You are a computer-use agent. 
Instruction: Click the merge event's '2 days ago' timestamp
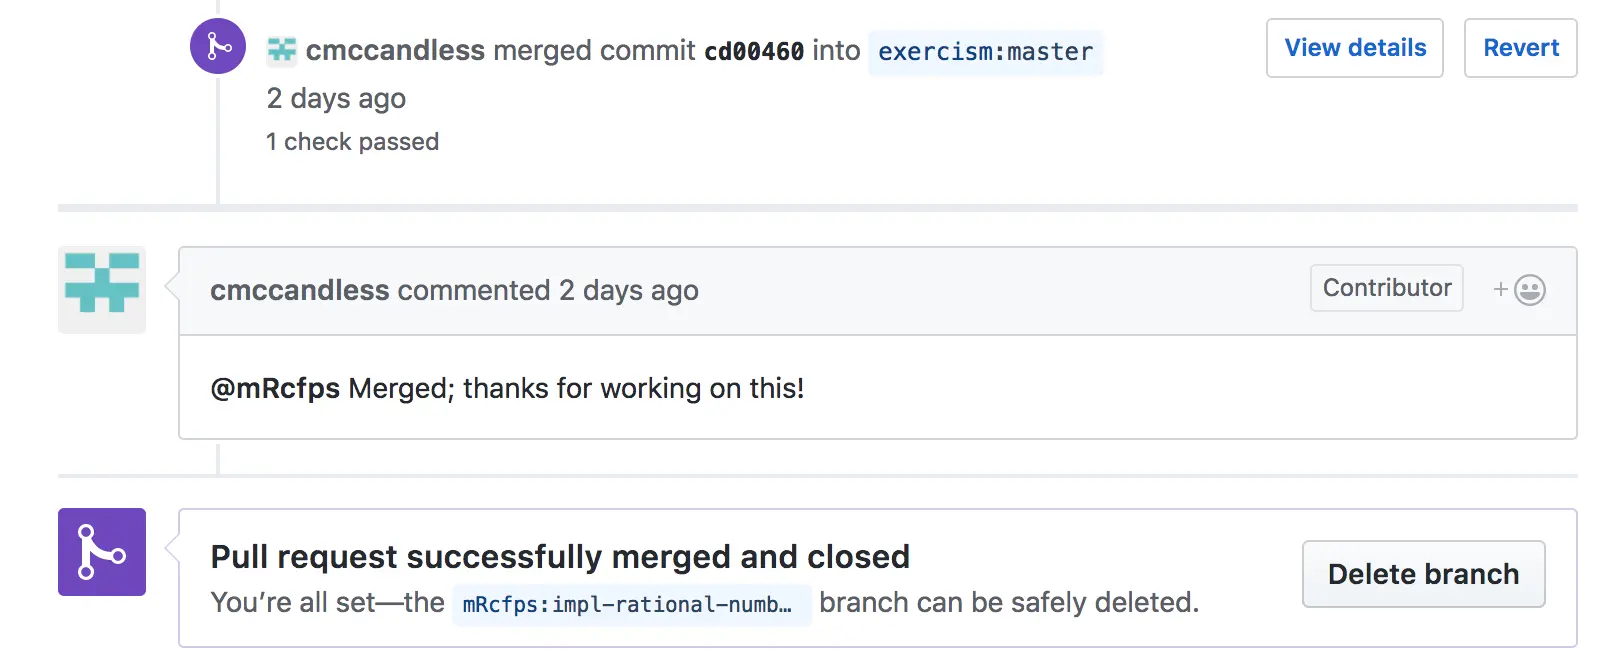tap(336, 98)
